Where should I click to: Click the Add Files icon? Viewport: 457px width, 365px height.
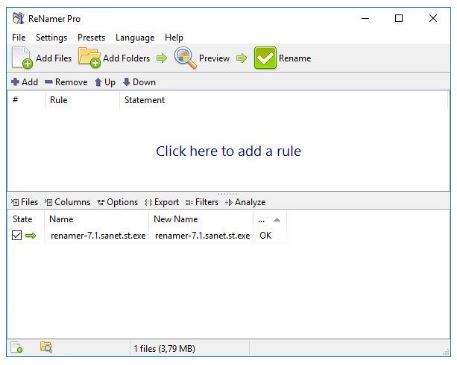pyautogui.click(x=22, y=58)
